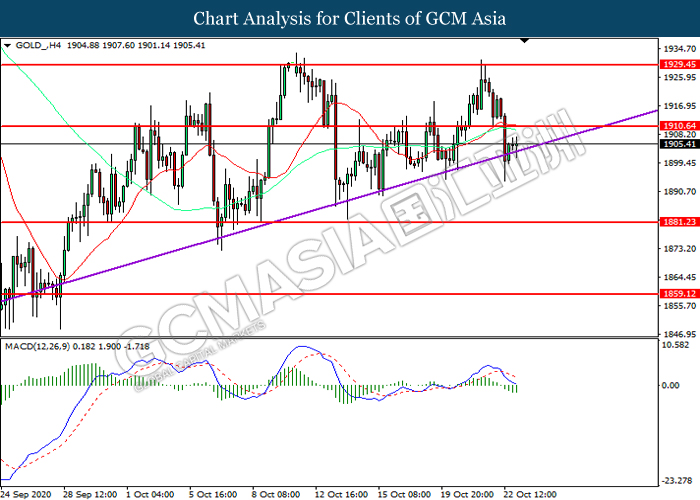Click the -23.278 MACD scale value
Viewport: 700px width, 500px height.
(678, 480)
